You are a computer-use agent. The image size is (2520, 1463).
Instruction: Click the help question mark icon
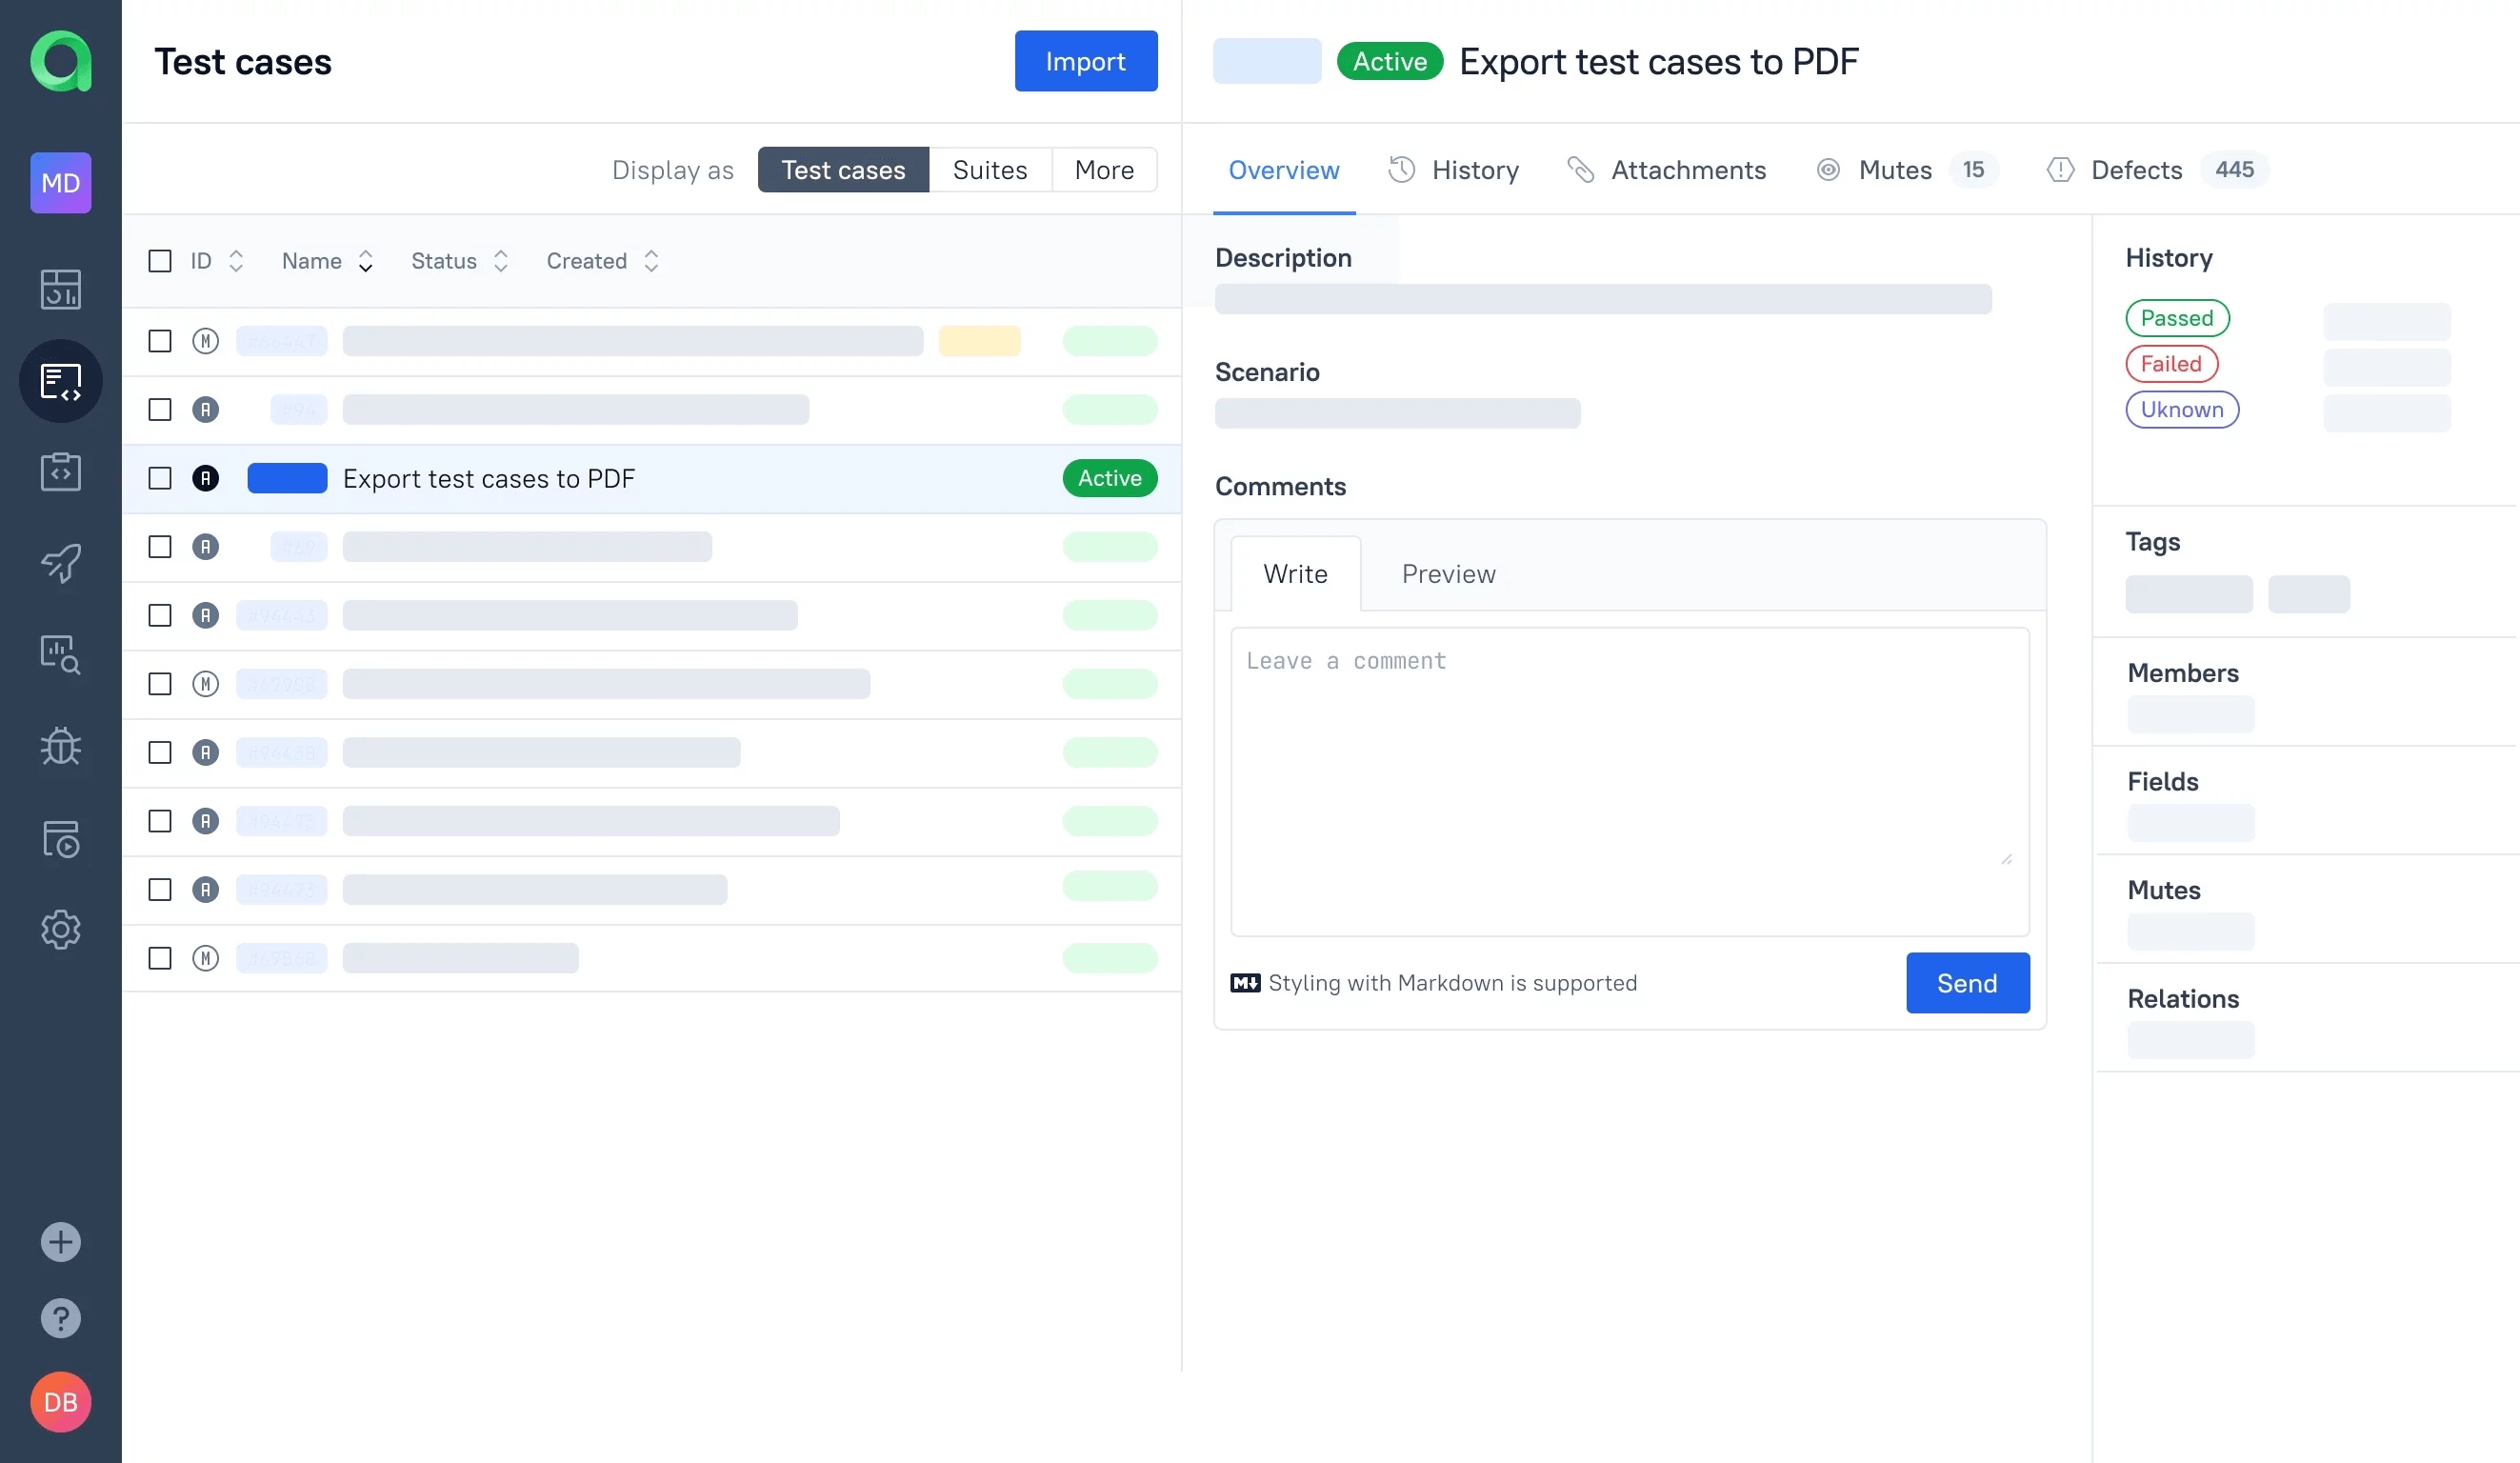[60, 1318]
